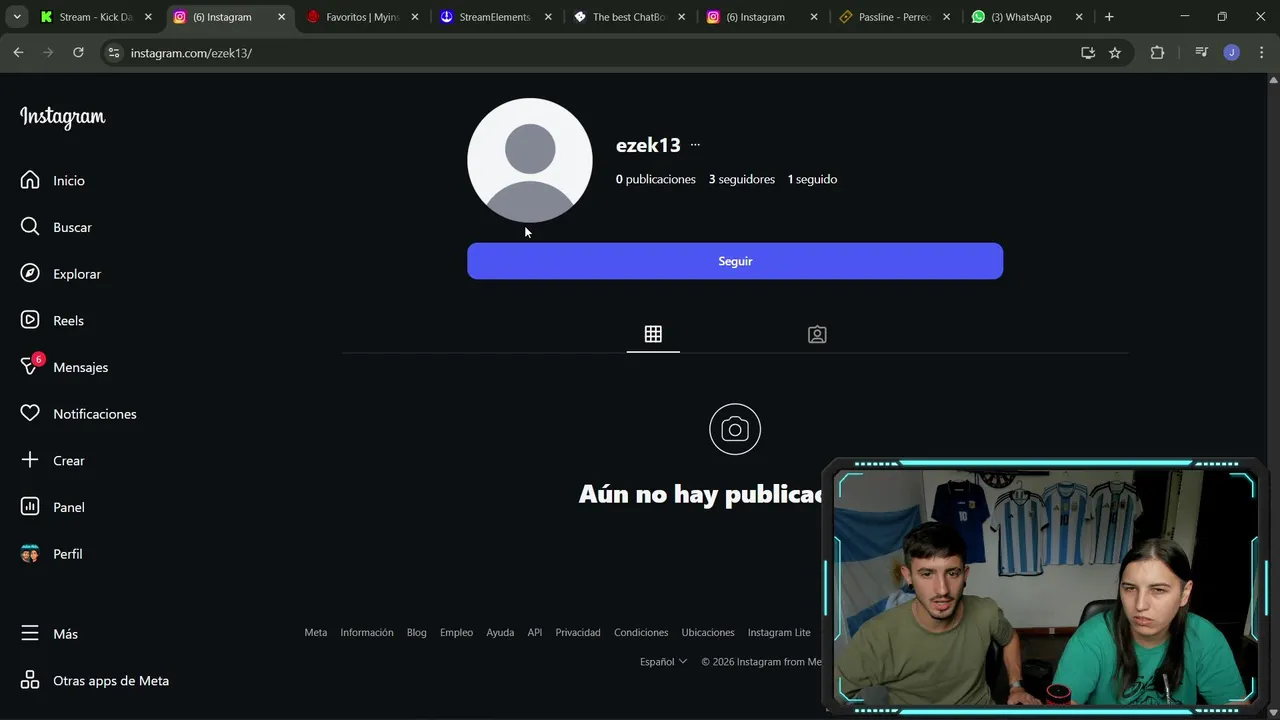Screen dimensions: 1280x720
Task: Open Meta footer link
Action: click(316, 632)
